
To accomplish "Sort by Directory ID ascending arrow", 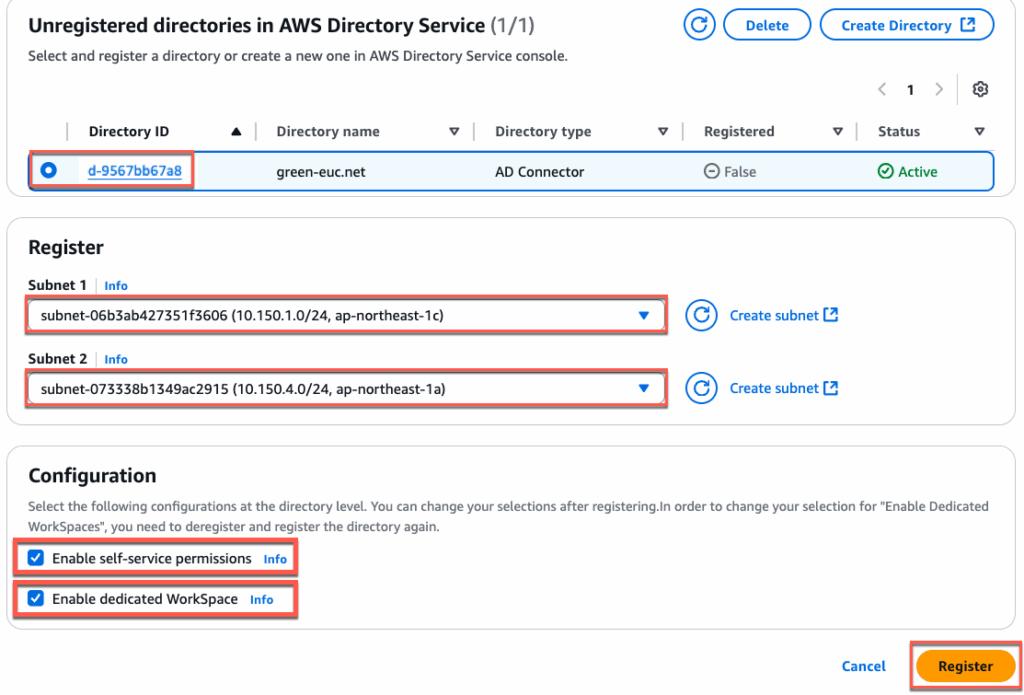I will pyautogui.click(x=236, y=132).
